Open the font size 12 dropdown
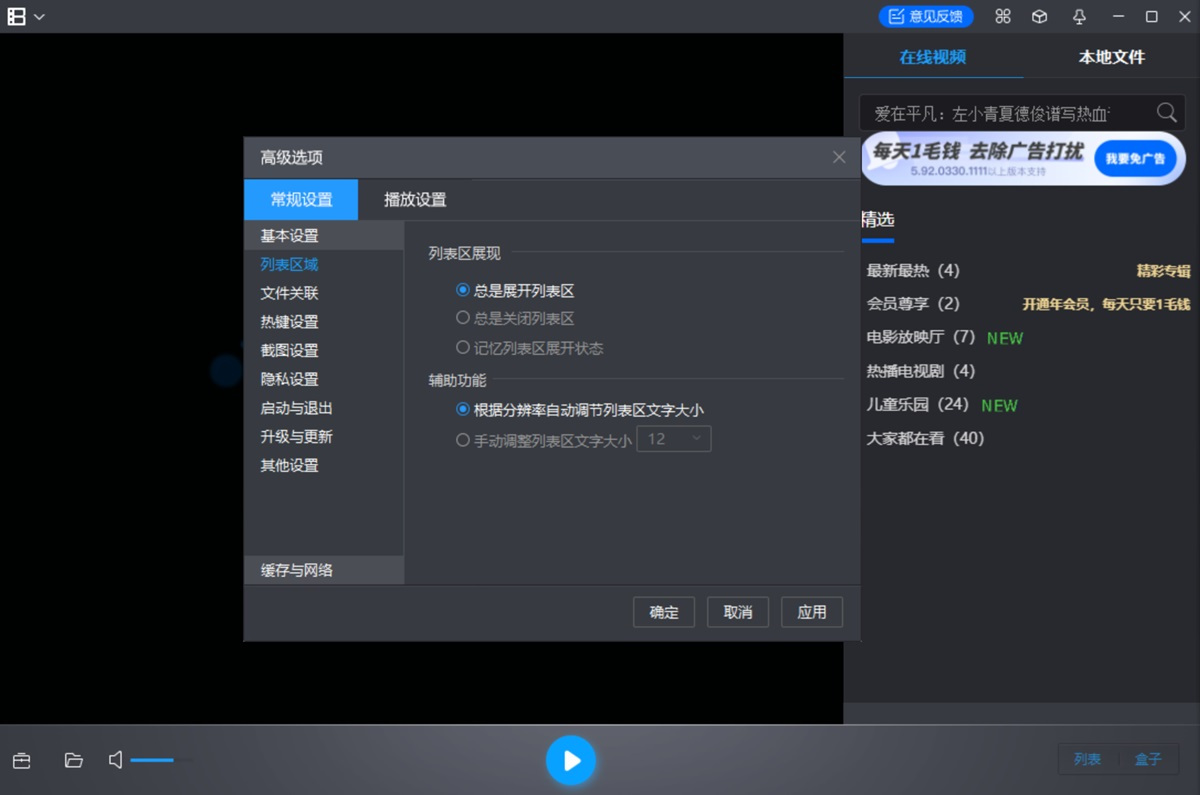 click(674, 438)
